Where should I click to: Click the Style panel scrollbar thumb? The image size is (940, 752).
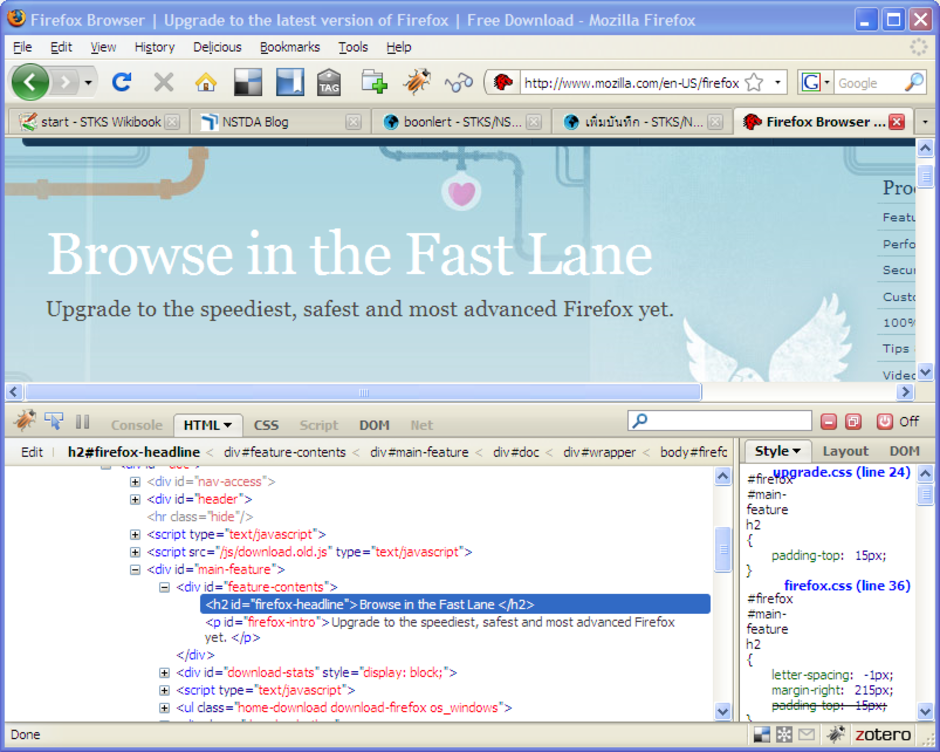coord(926,495)
